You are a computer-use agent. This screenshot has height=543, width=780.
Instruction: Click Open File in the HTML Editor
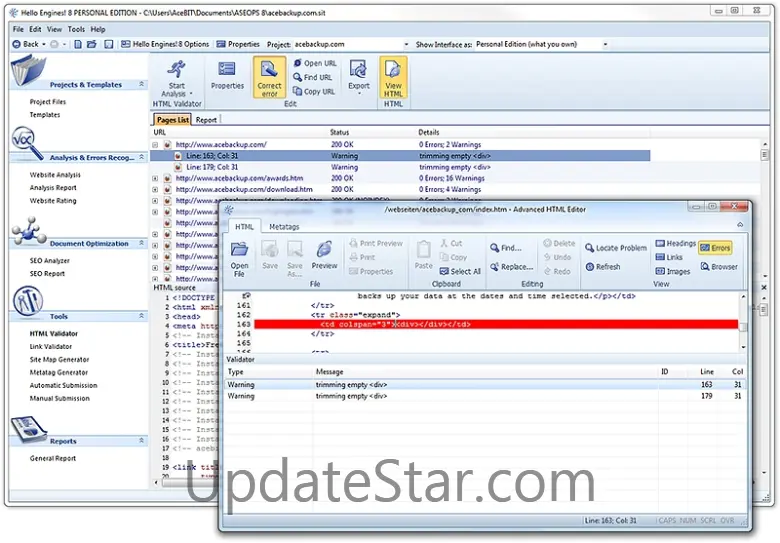[x=239, y=259]
